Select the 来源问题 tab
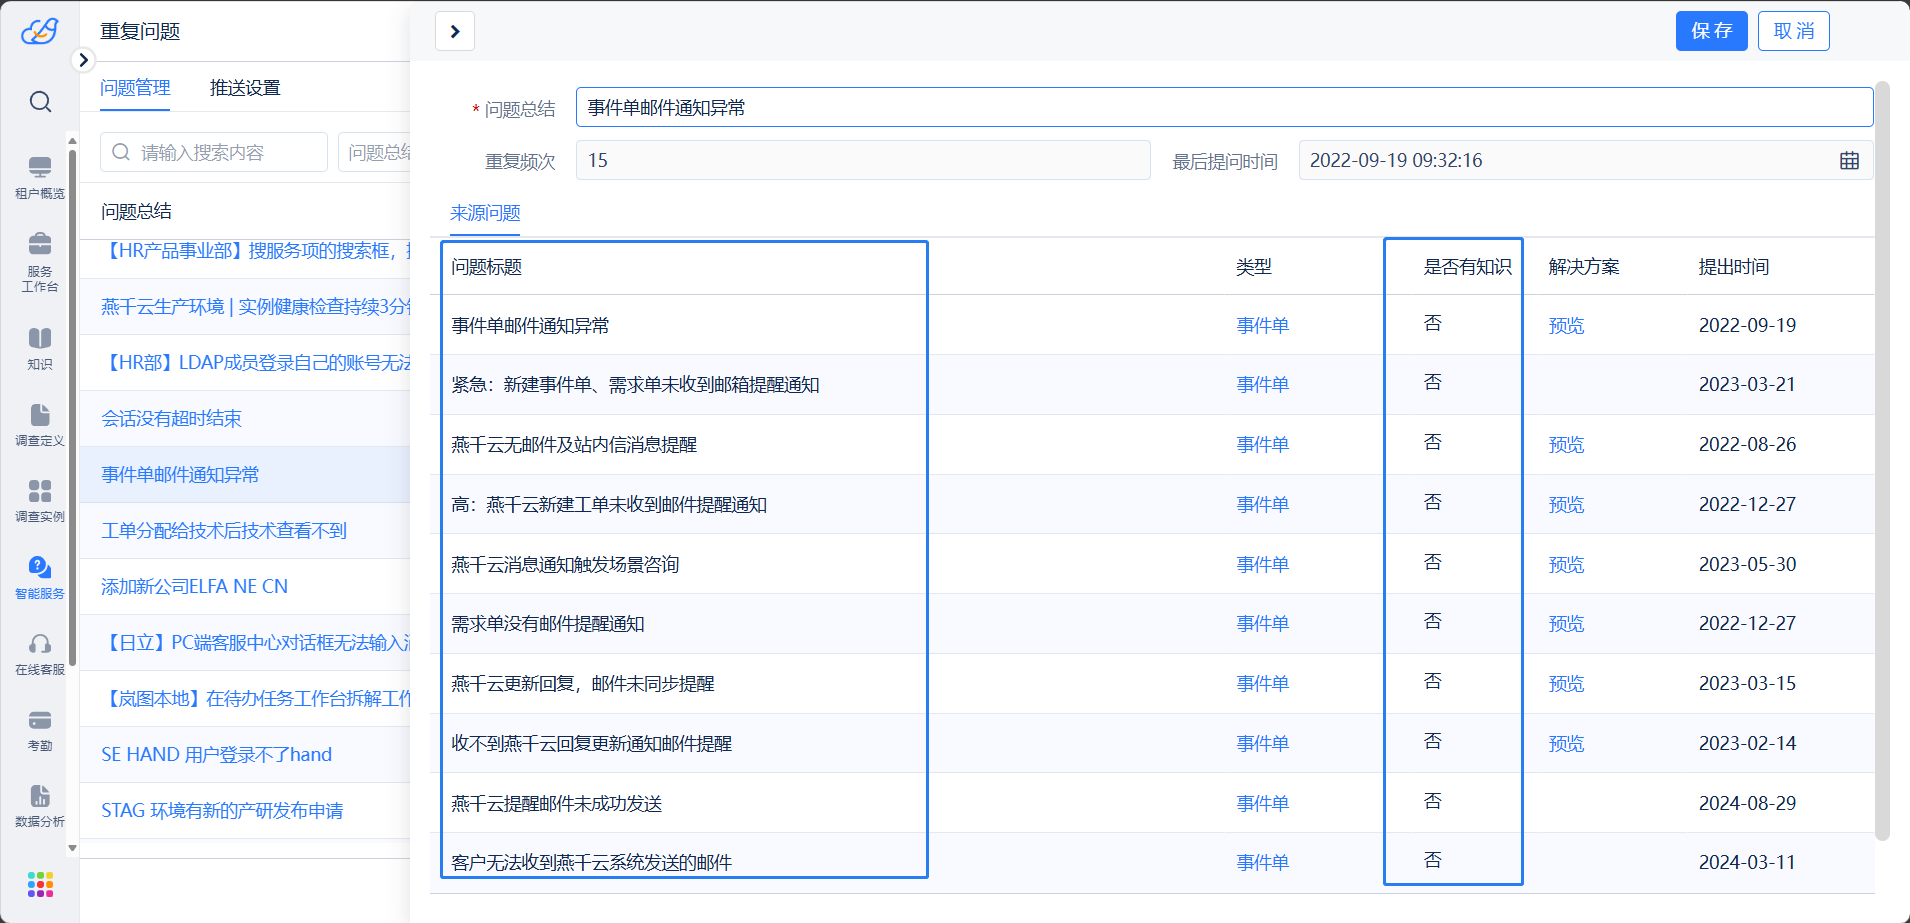Screen dimensions: 1910x923 point(485,213)
